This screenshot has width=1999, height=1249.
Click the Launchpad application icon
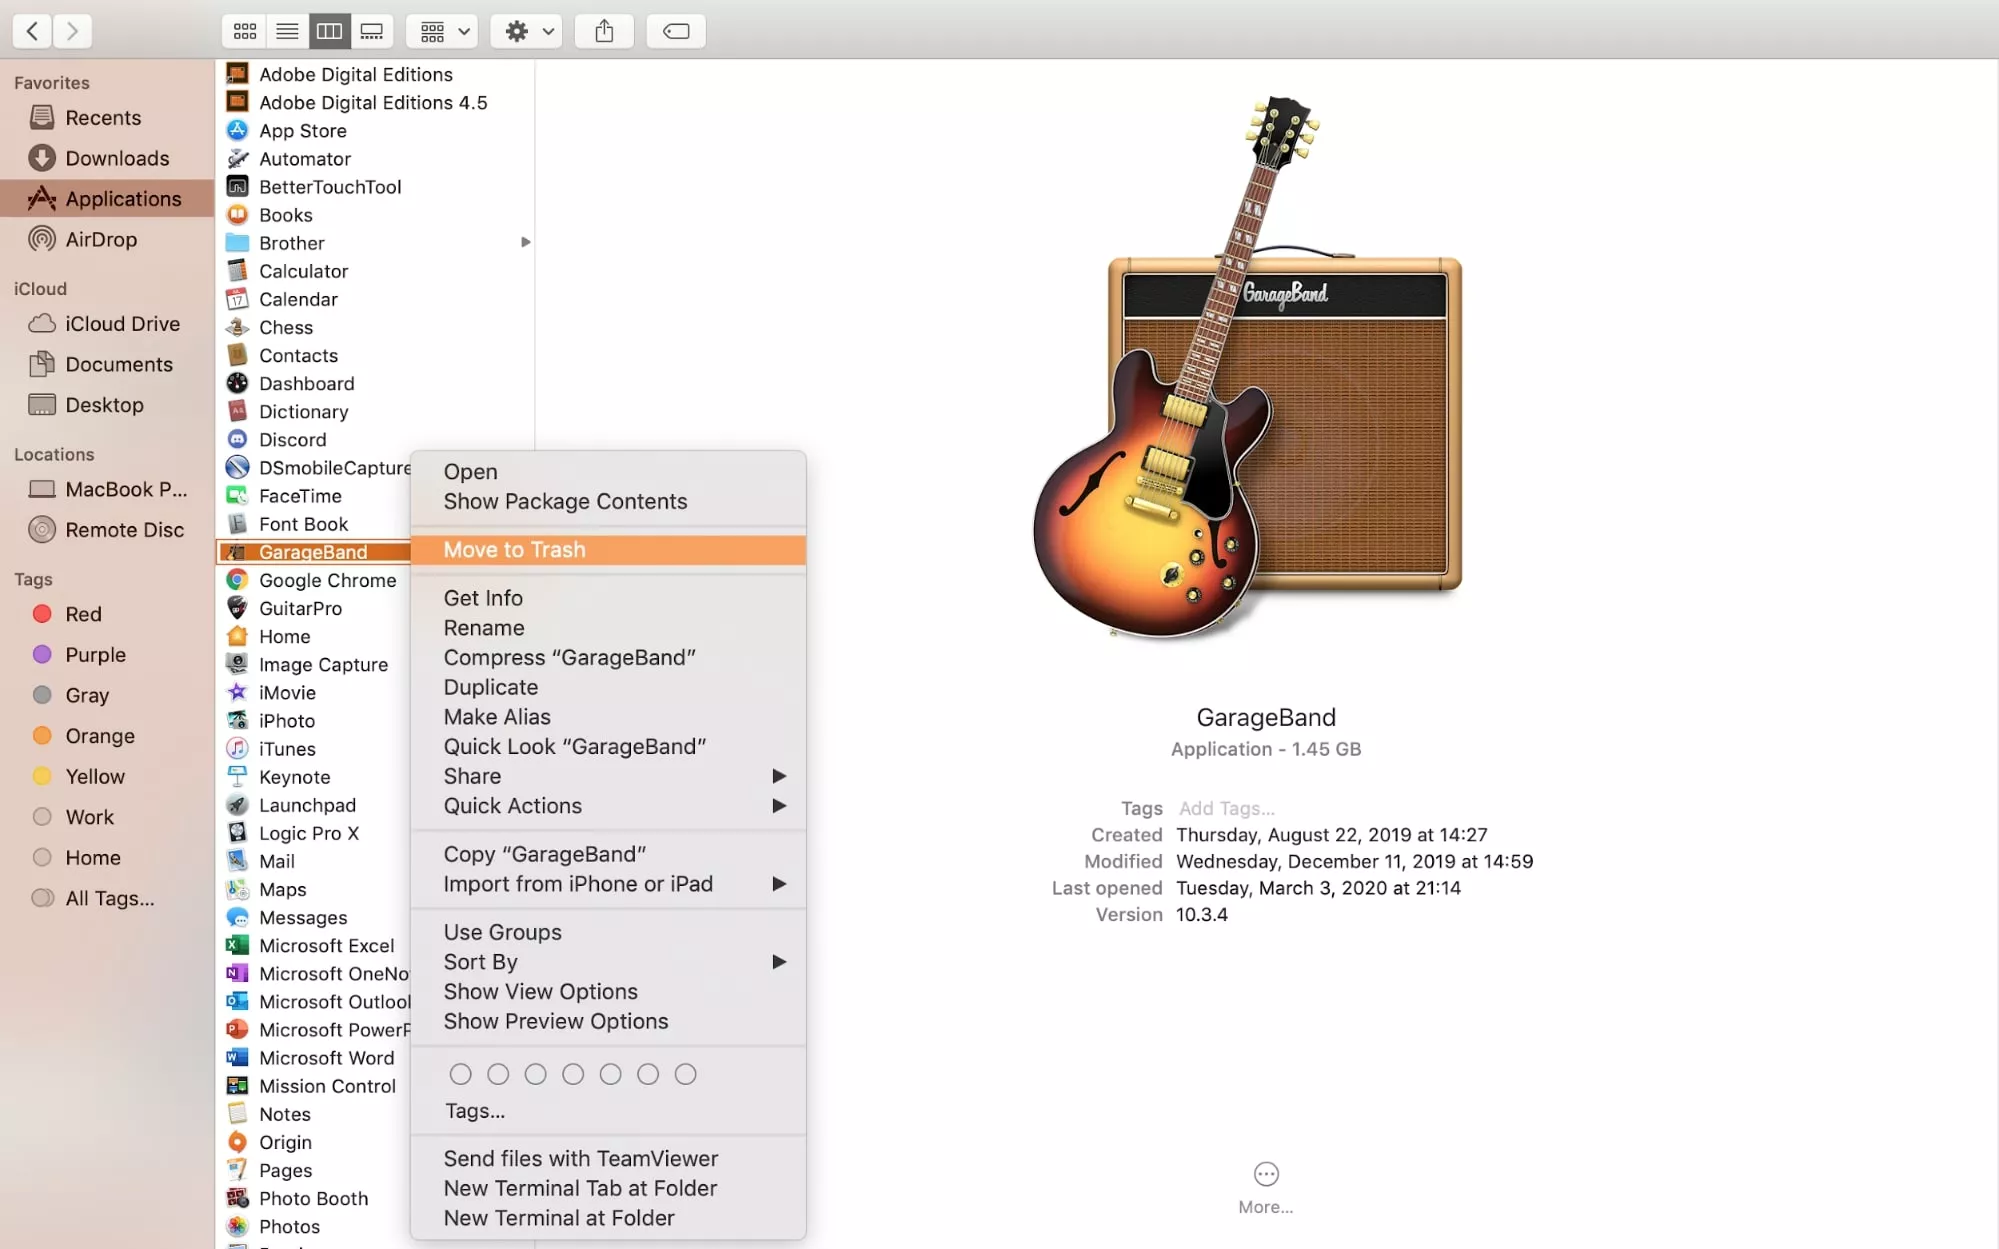(234, 804)
